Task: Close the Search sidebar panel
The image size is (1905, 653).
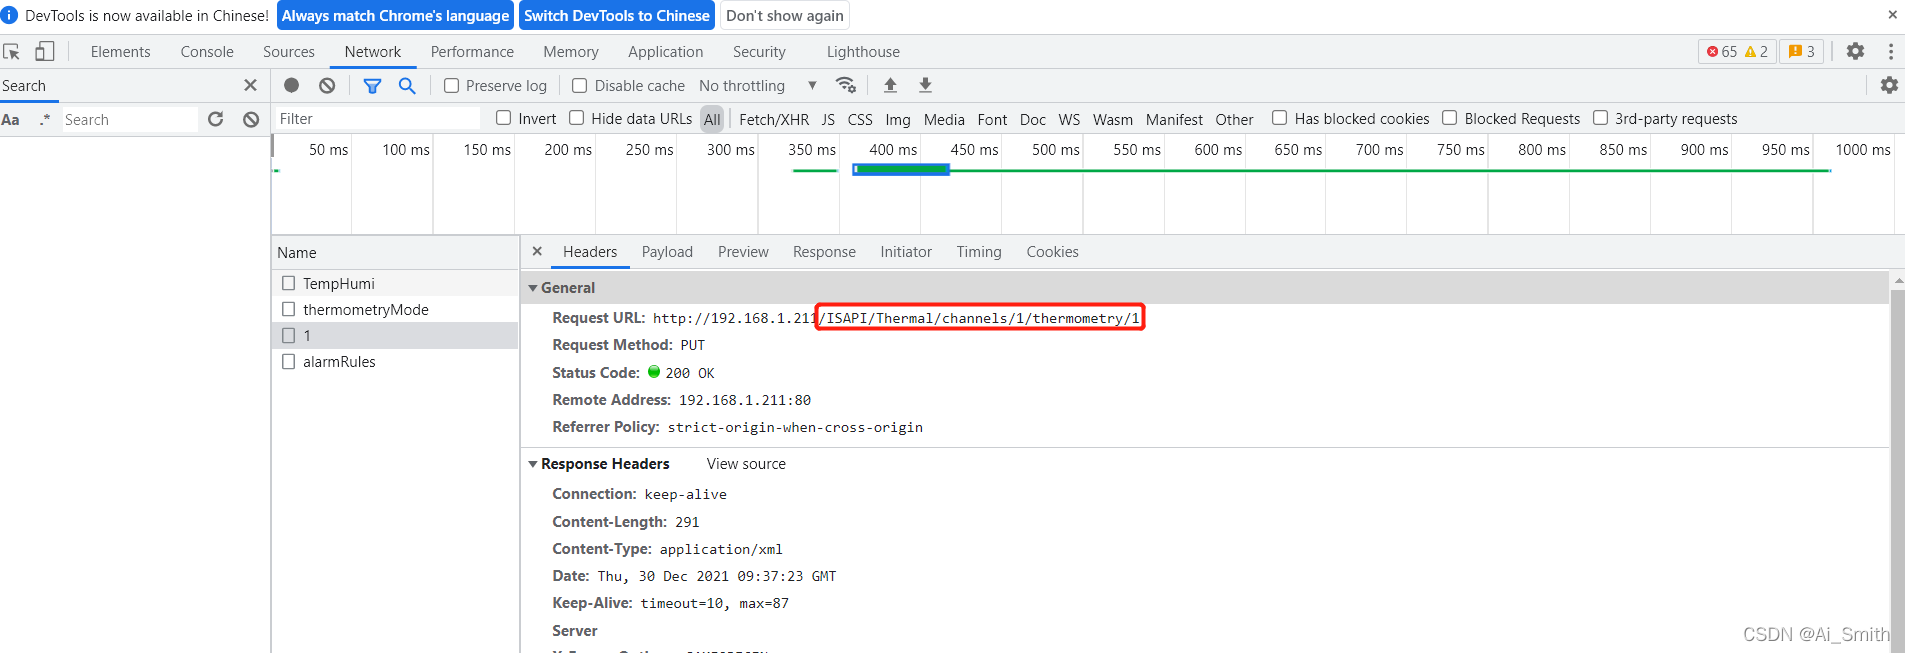Action: coord(250,85)
